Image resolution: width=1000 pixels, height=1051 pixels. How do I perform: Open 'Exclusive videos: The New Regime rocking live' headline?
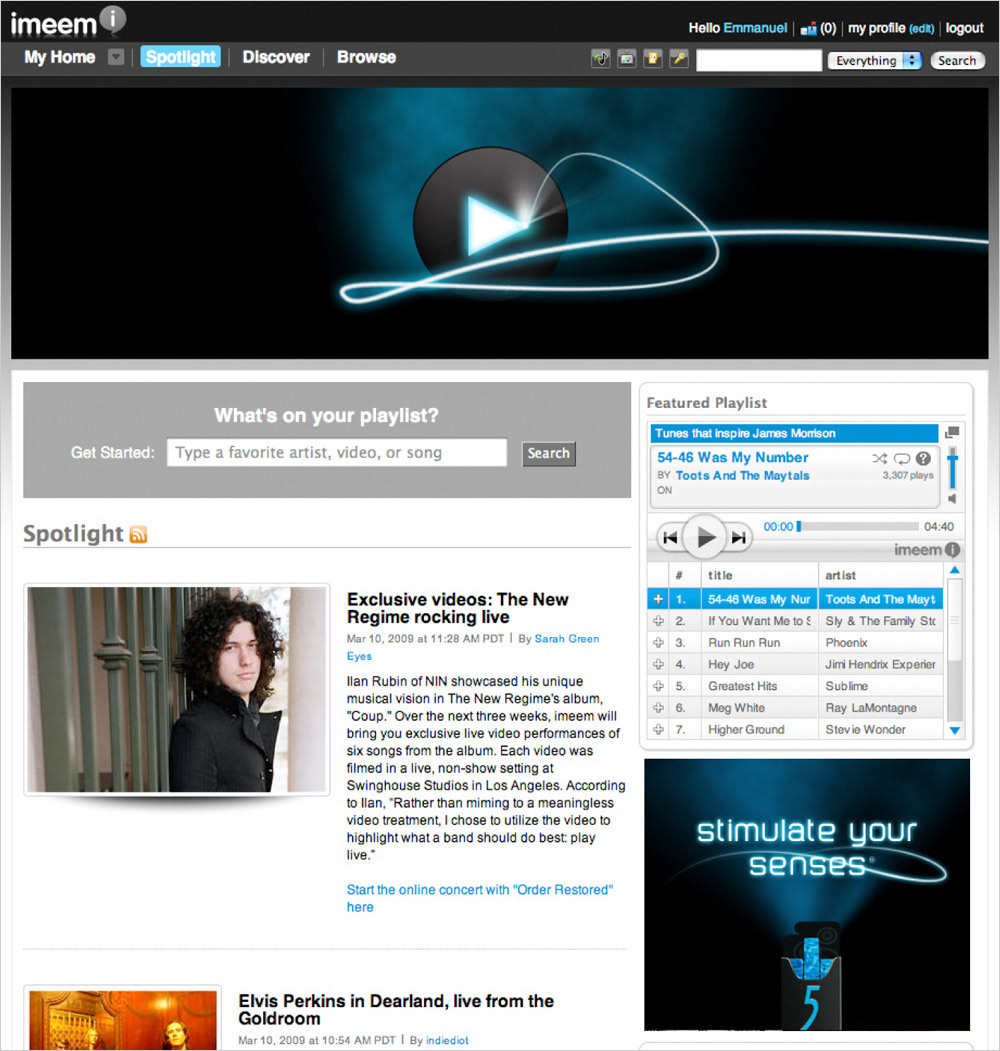457,608
